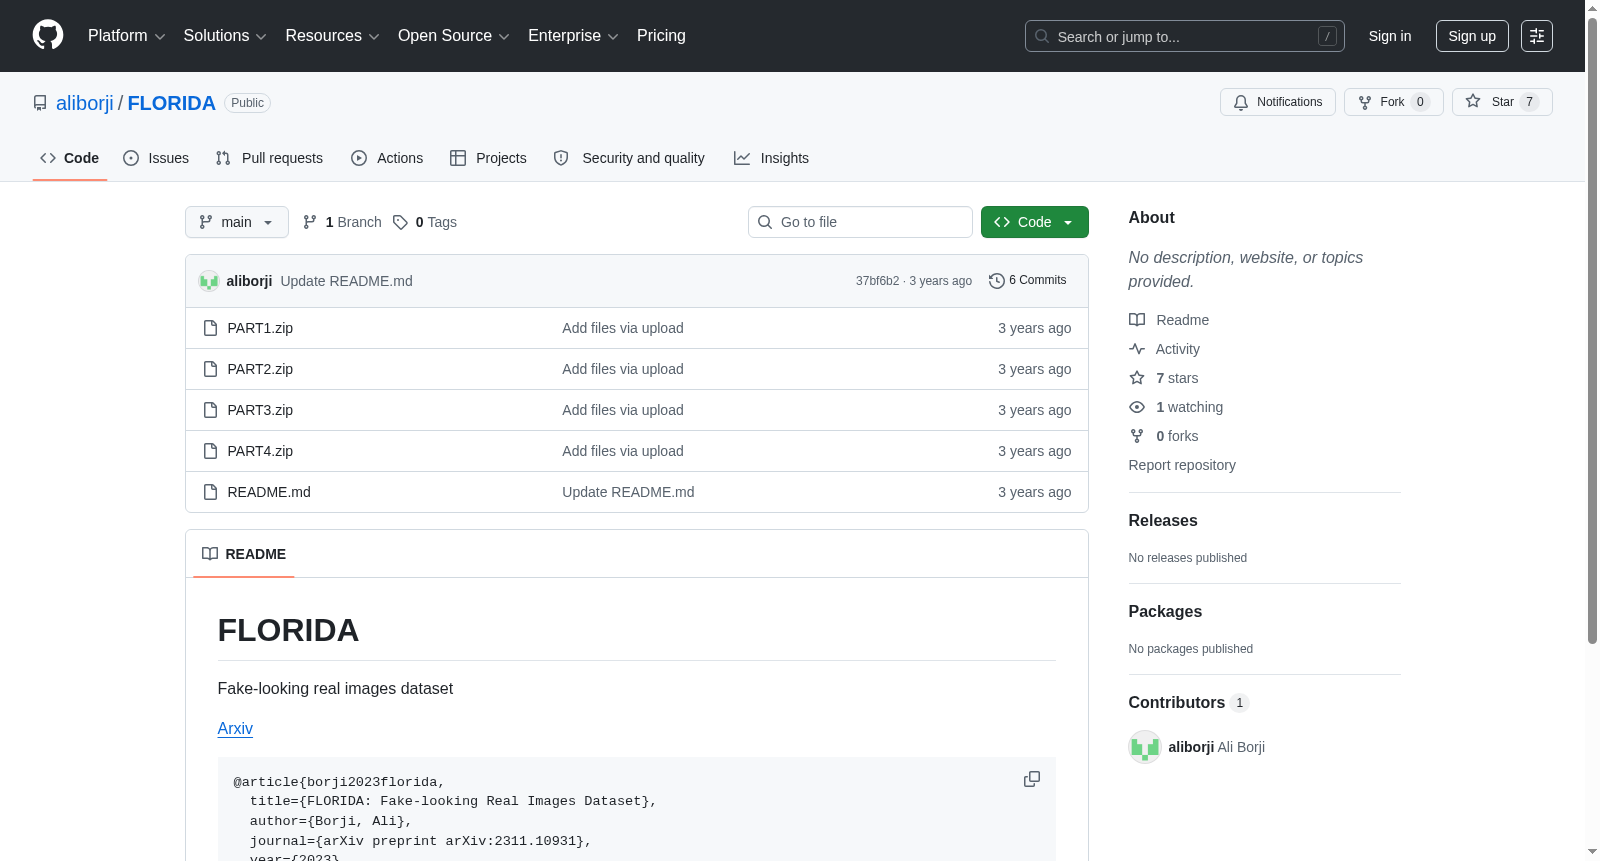Click the star icon beside 7 stars
This screenshot has height=861, width=1600.
pos(1137,378)
